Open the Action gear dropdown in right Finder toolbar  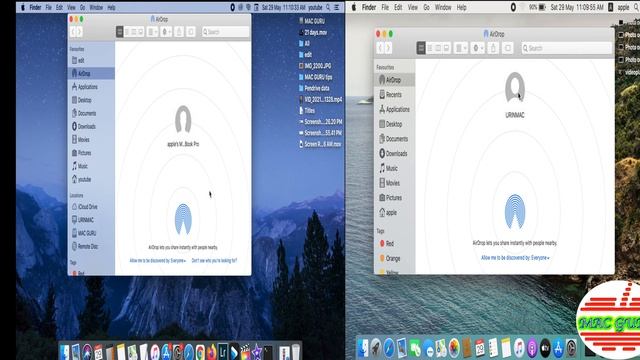pos(478,48)
